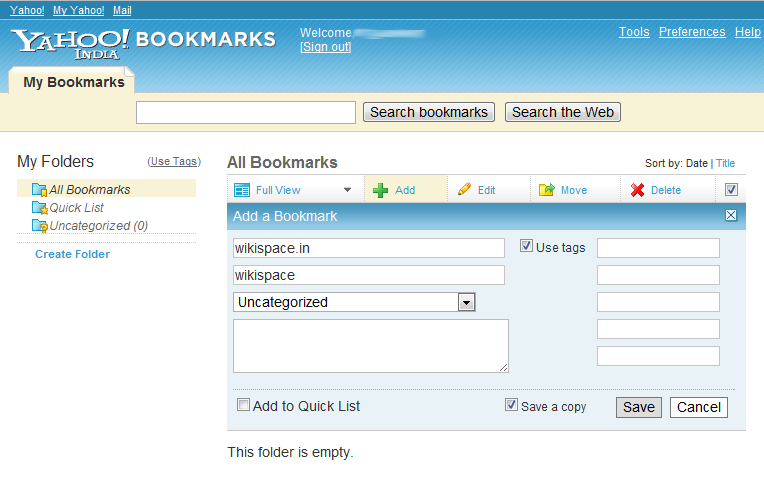
Task: Click the Create Folder link
Action: click(x=73, y=254)
